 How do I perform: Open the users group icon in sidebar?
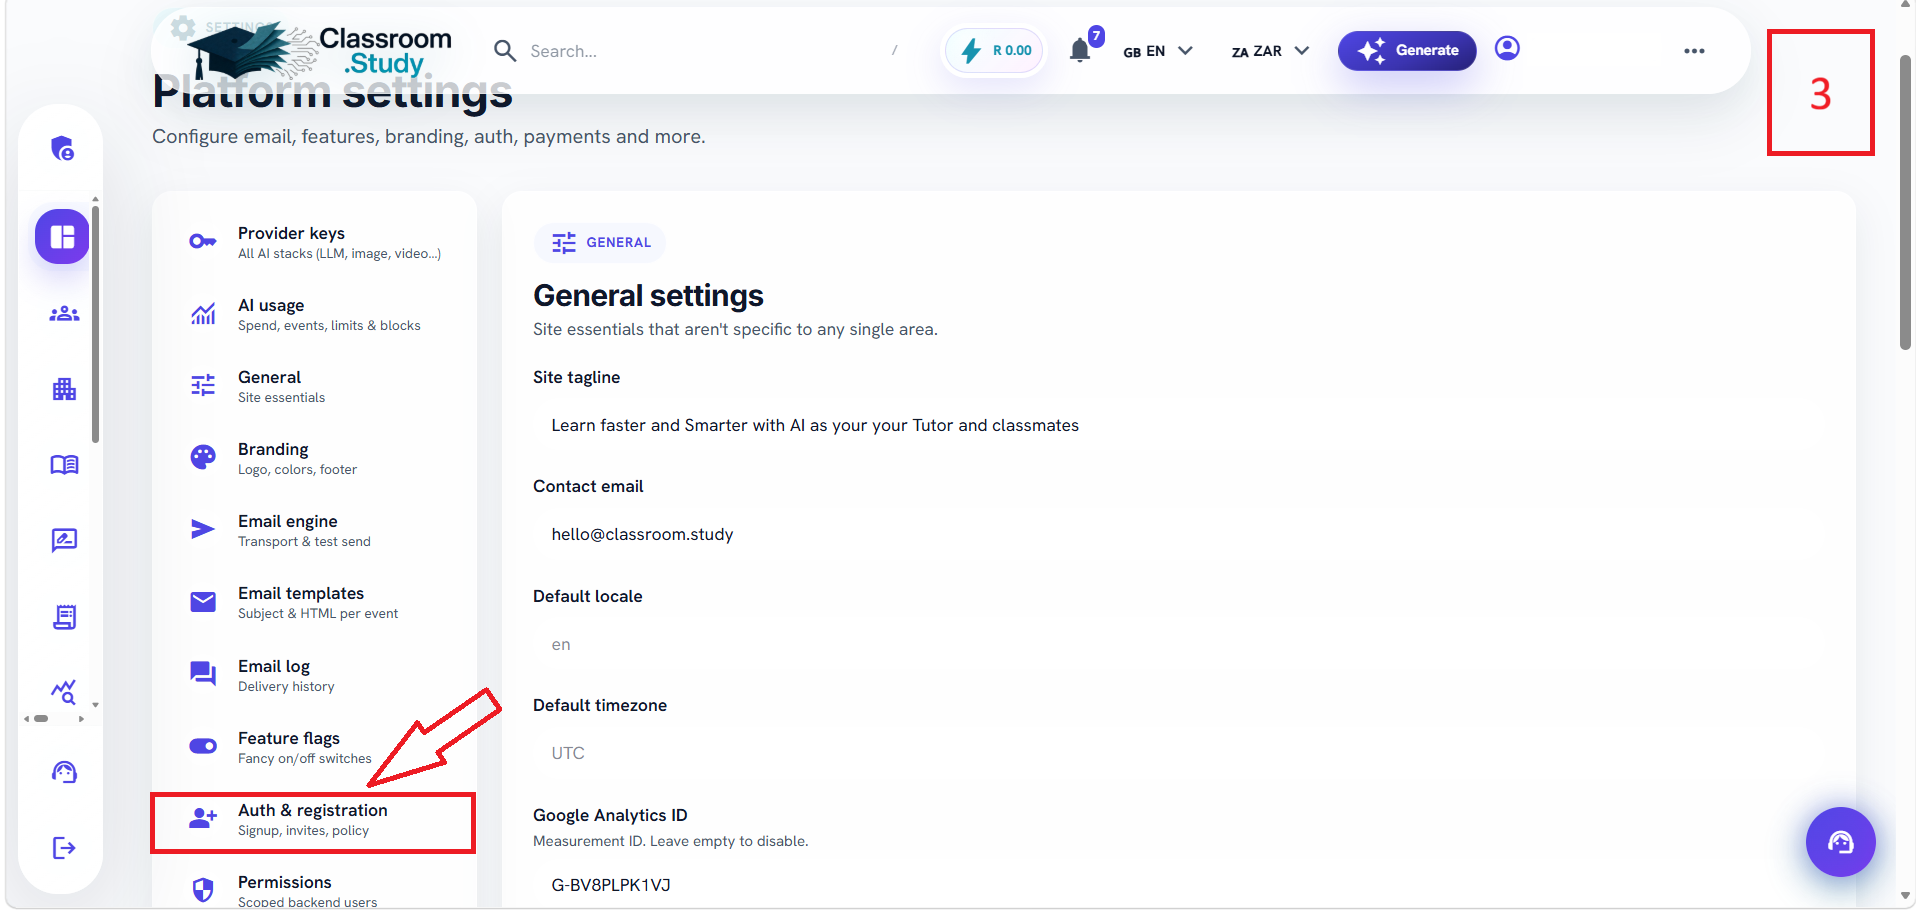(64, 314)
